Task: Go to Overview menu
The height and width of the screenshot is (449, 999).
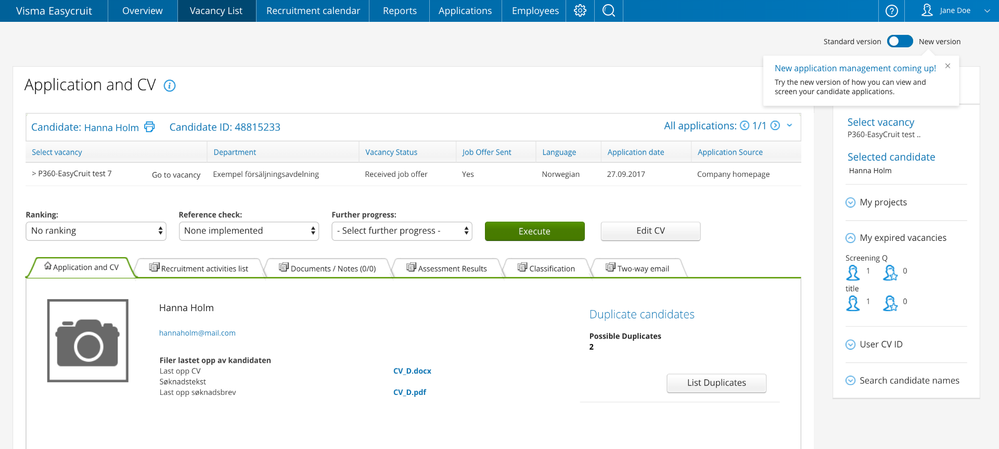Action: 142,11
